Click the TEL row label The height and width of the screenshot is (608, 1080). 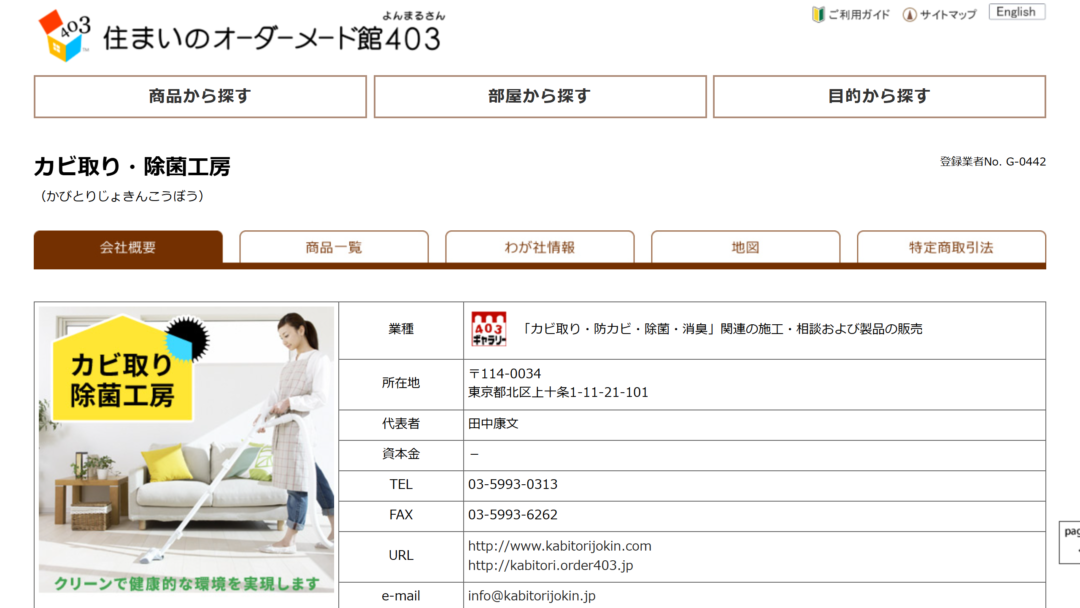pos(401,485)
